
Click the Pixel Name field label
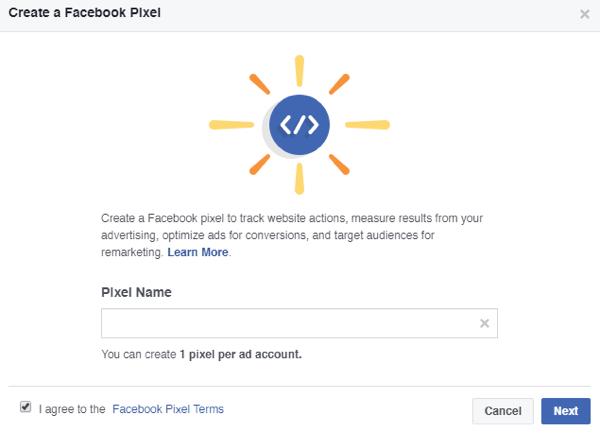(136, 292)
